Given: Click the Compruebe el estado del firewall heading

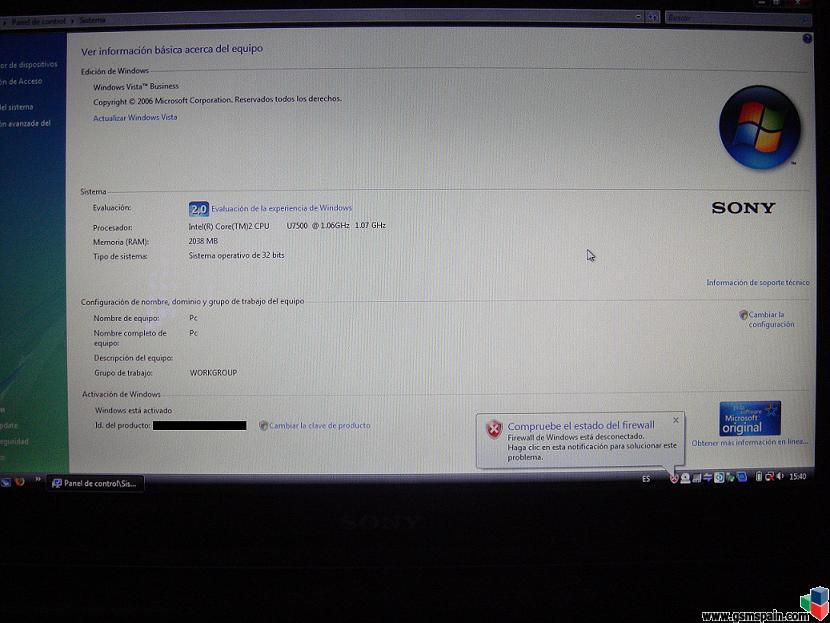Looking at the screenshot, I should click(x=581, y=425).
